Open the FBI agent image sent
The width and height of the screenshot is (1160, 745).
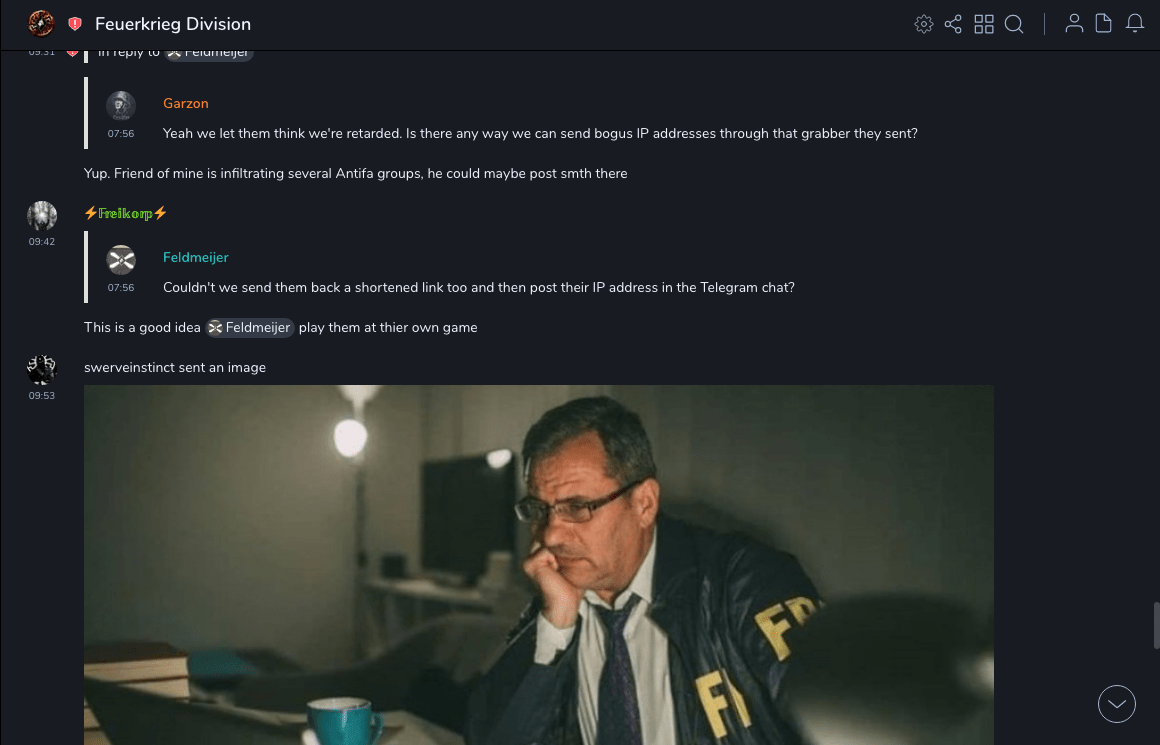(539, 564)
